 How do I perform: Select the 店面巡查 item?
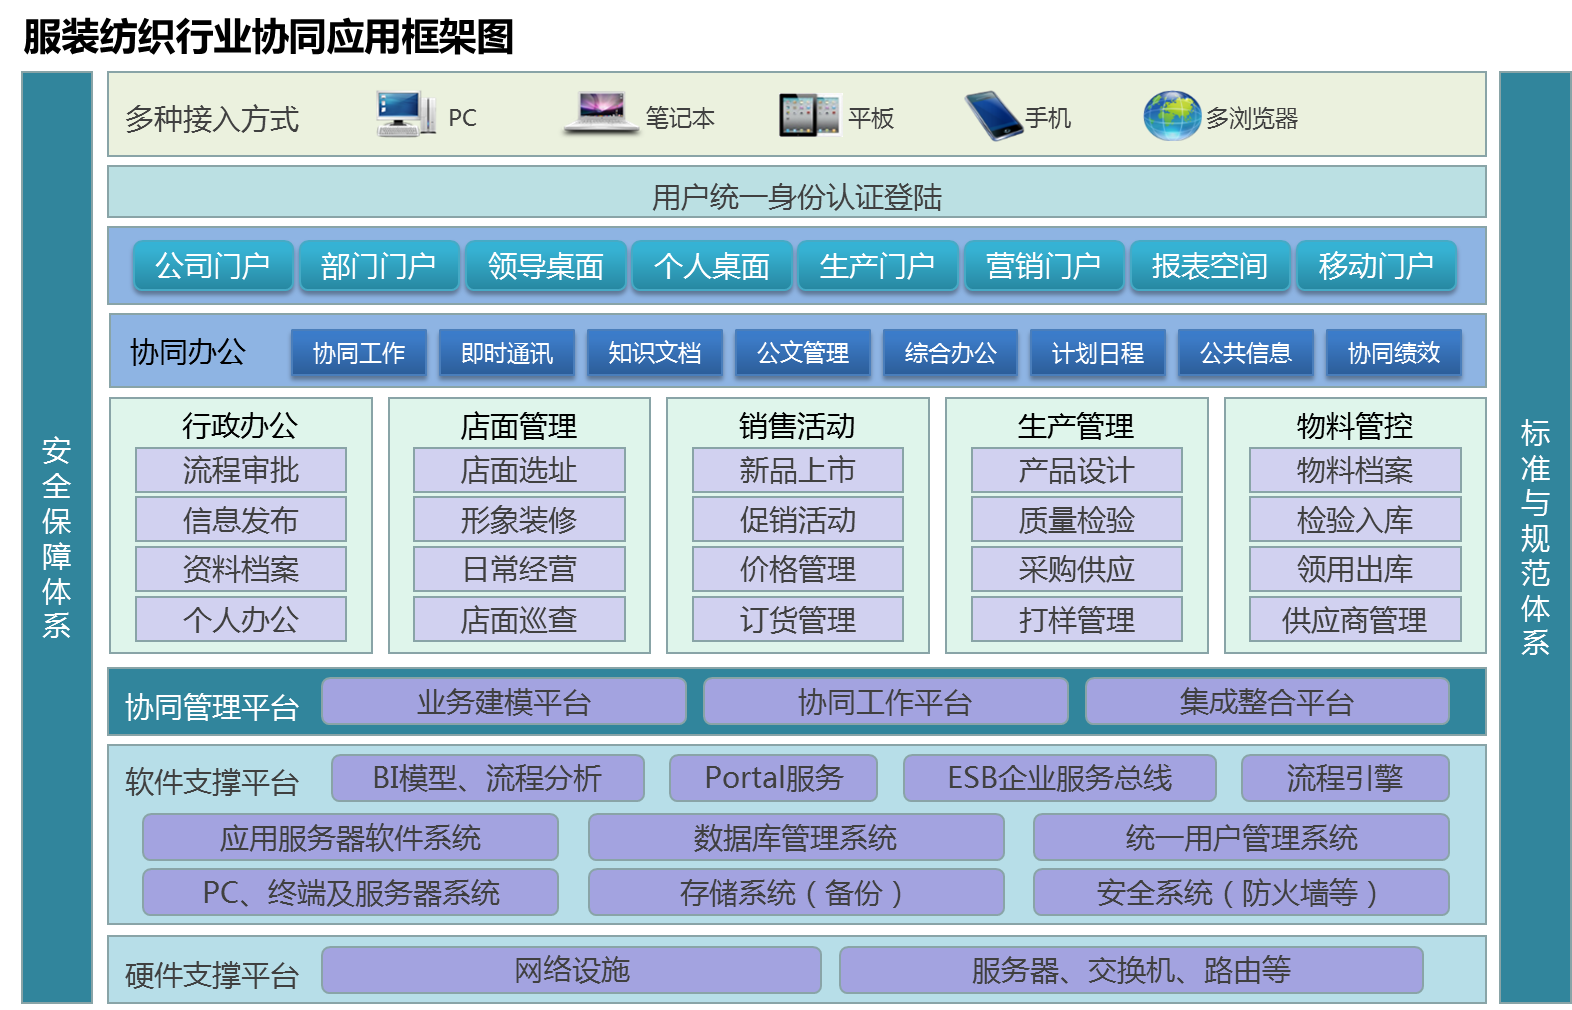[x=519, y=619]
